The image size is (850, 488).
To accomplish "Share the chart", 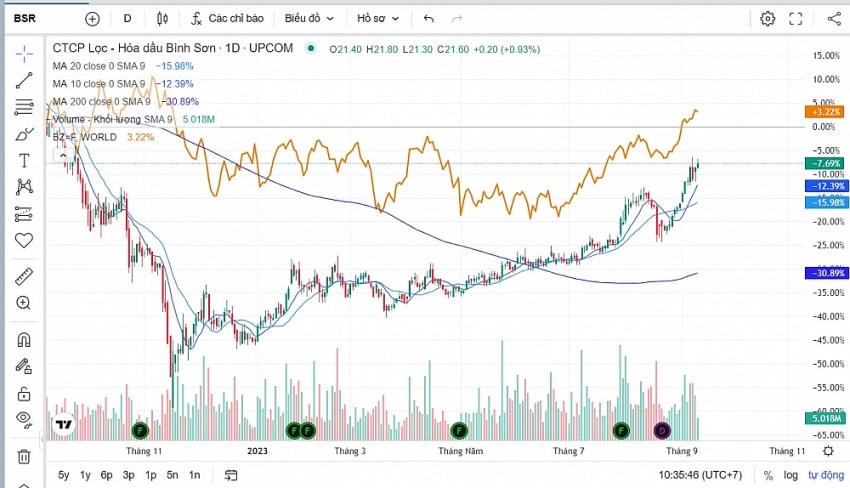I will pos(834,19).
